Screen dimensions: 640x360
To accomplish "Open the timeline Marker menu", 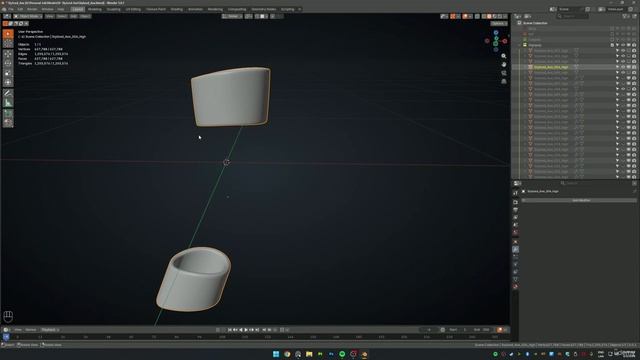I will click(31, 330).
